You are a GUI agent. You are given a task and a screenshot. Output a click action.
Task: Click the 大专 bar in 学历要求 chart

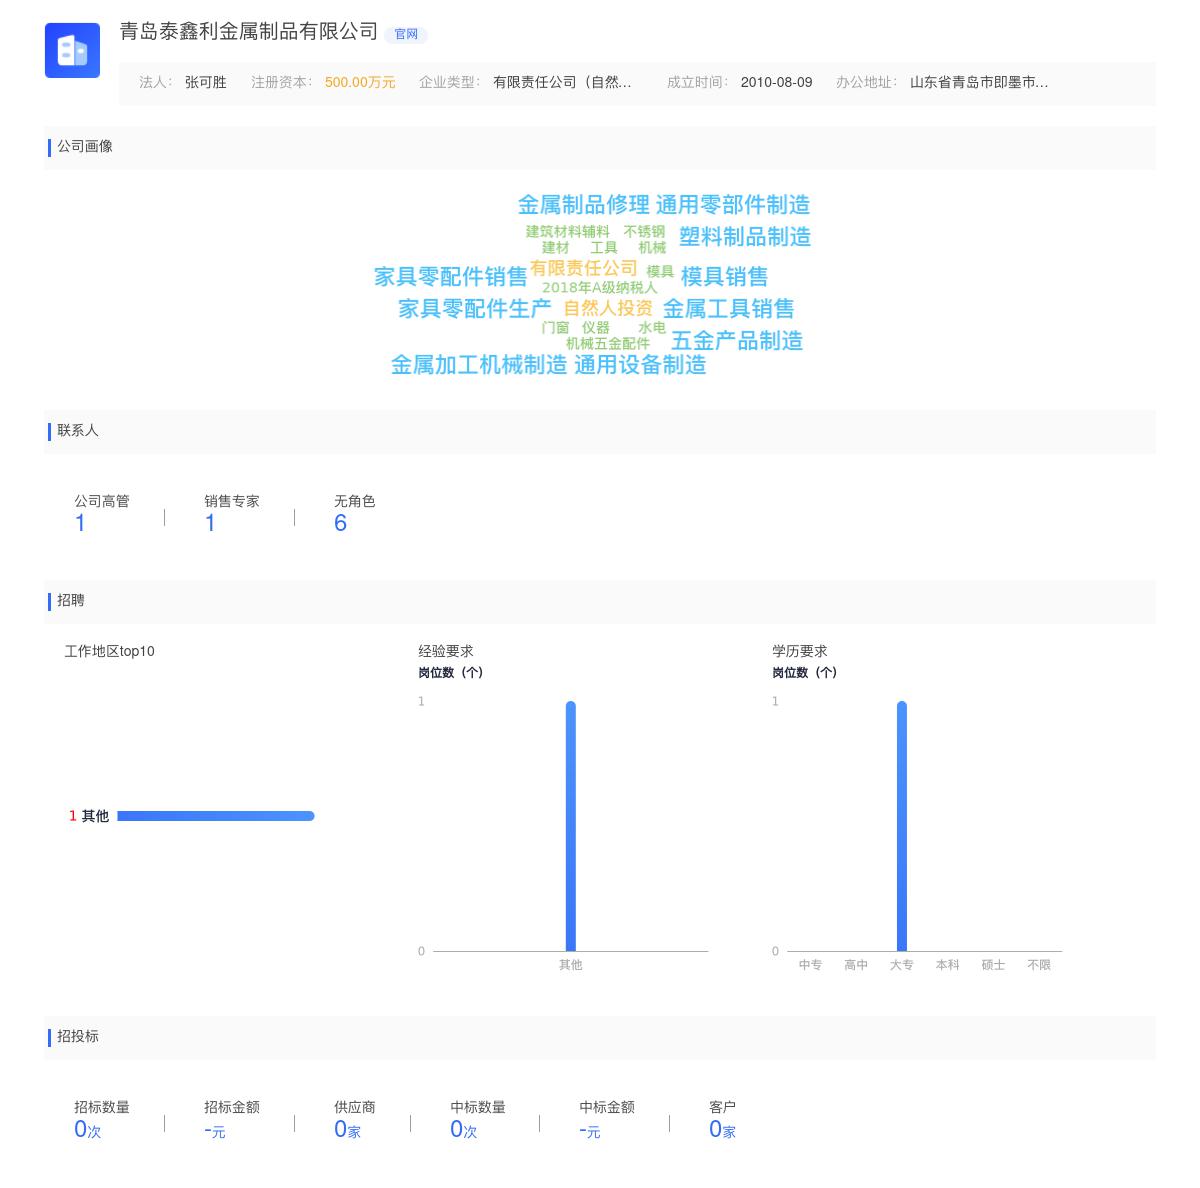click(x=902, y=826)
